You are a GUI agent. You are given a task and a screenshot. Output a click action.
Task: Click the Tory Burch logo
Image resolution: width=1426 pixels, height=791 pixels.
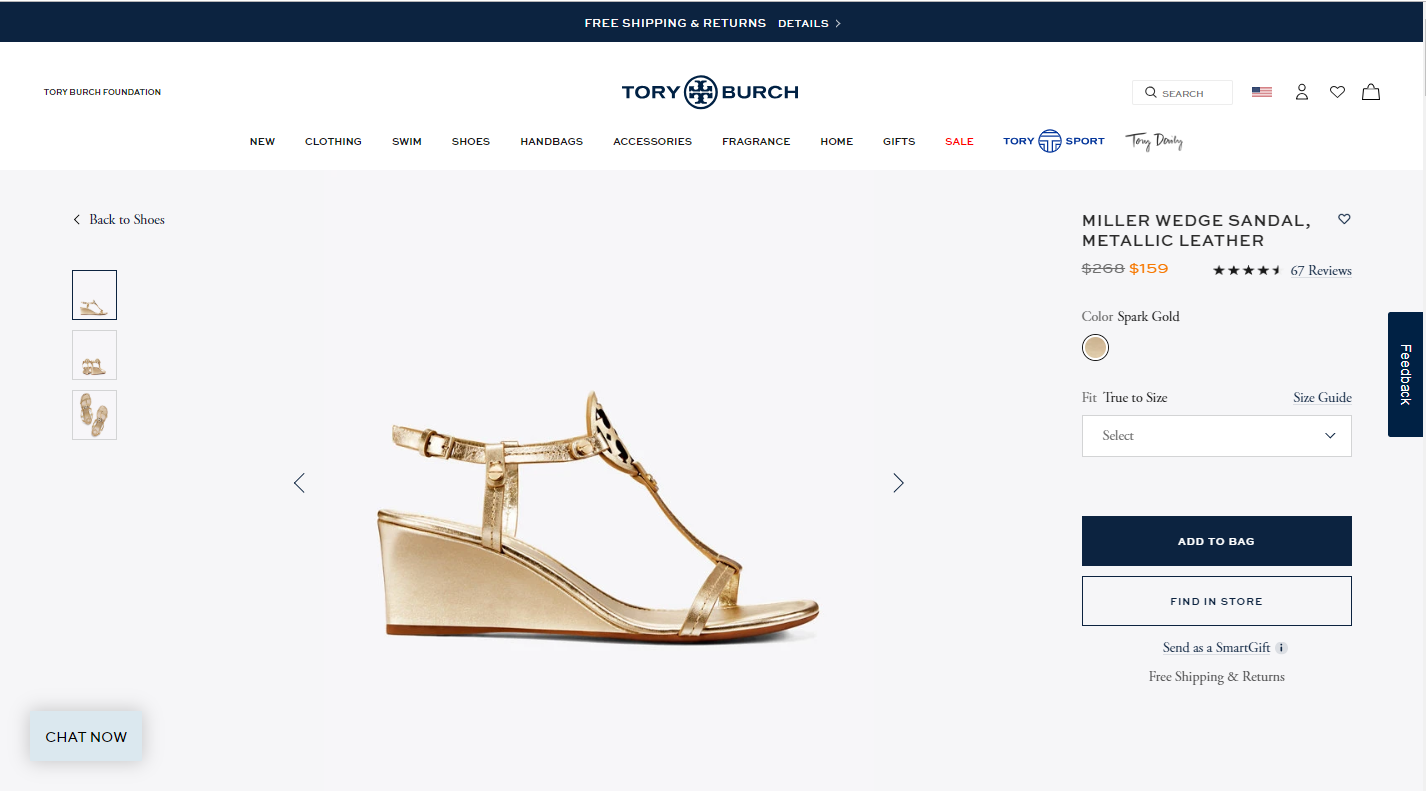pyautogui.click(x=709, y=92)
